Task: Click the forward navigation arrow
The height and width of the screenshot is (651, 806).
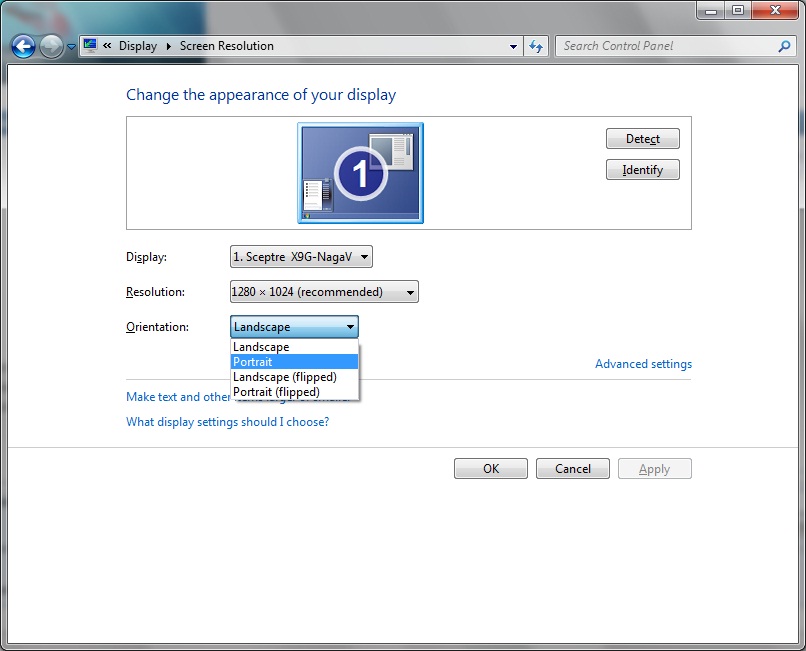Action: coord(50,46)
